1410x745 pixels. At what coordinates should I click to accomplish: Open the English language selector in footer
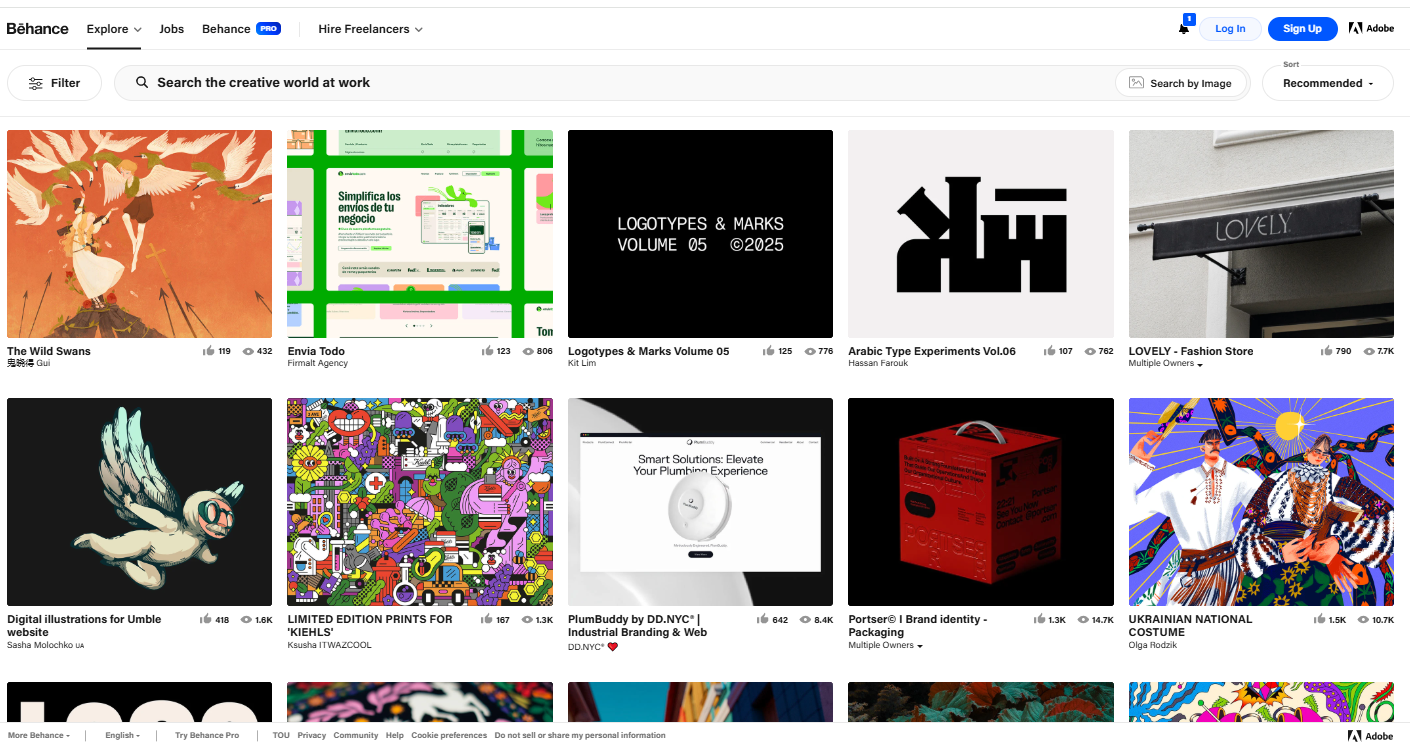click(122, 735)
